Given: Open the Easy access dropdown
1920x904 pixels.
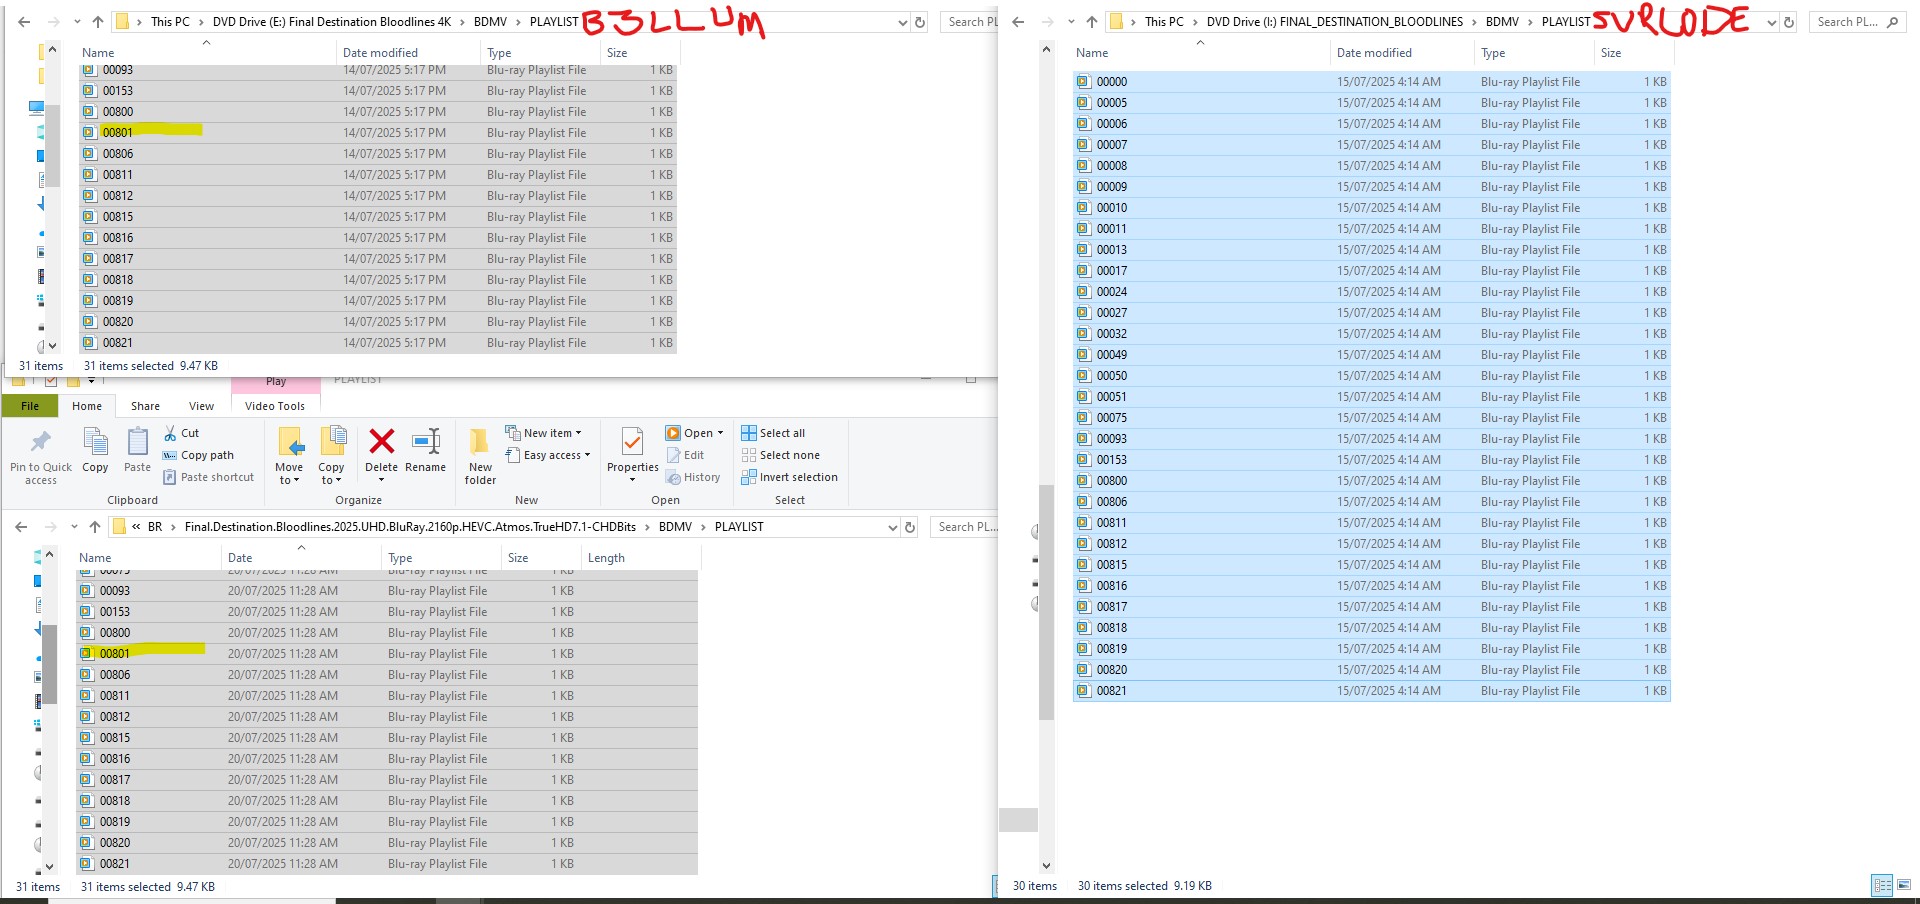Looking at the screenshot, I should [547, 455].
